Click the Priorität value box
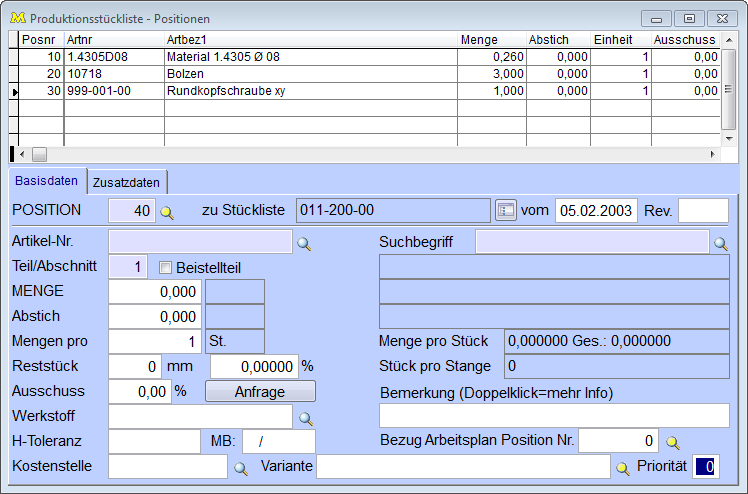The height and width of the screenshot is (494, 748). coord(706,466)
